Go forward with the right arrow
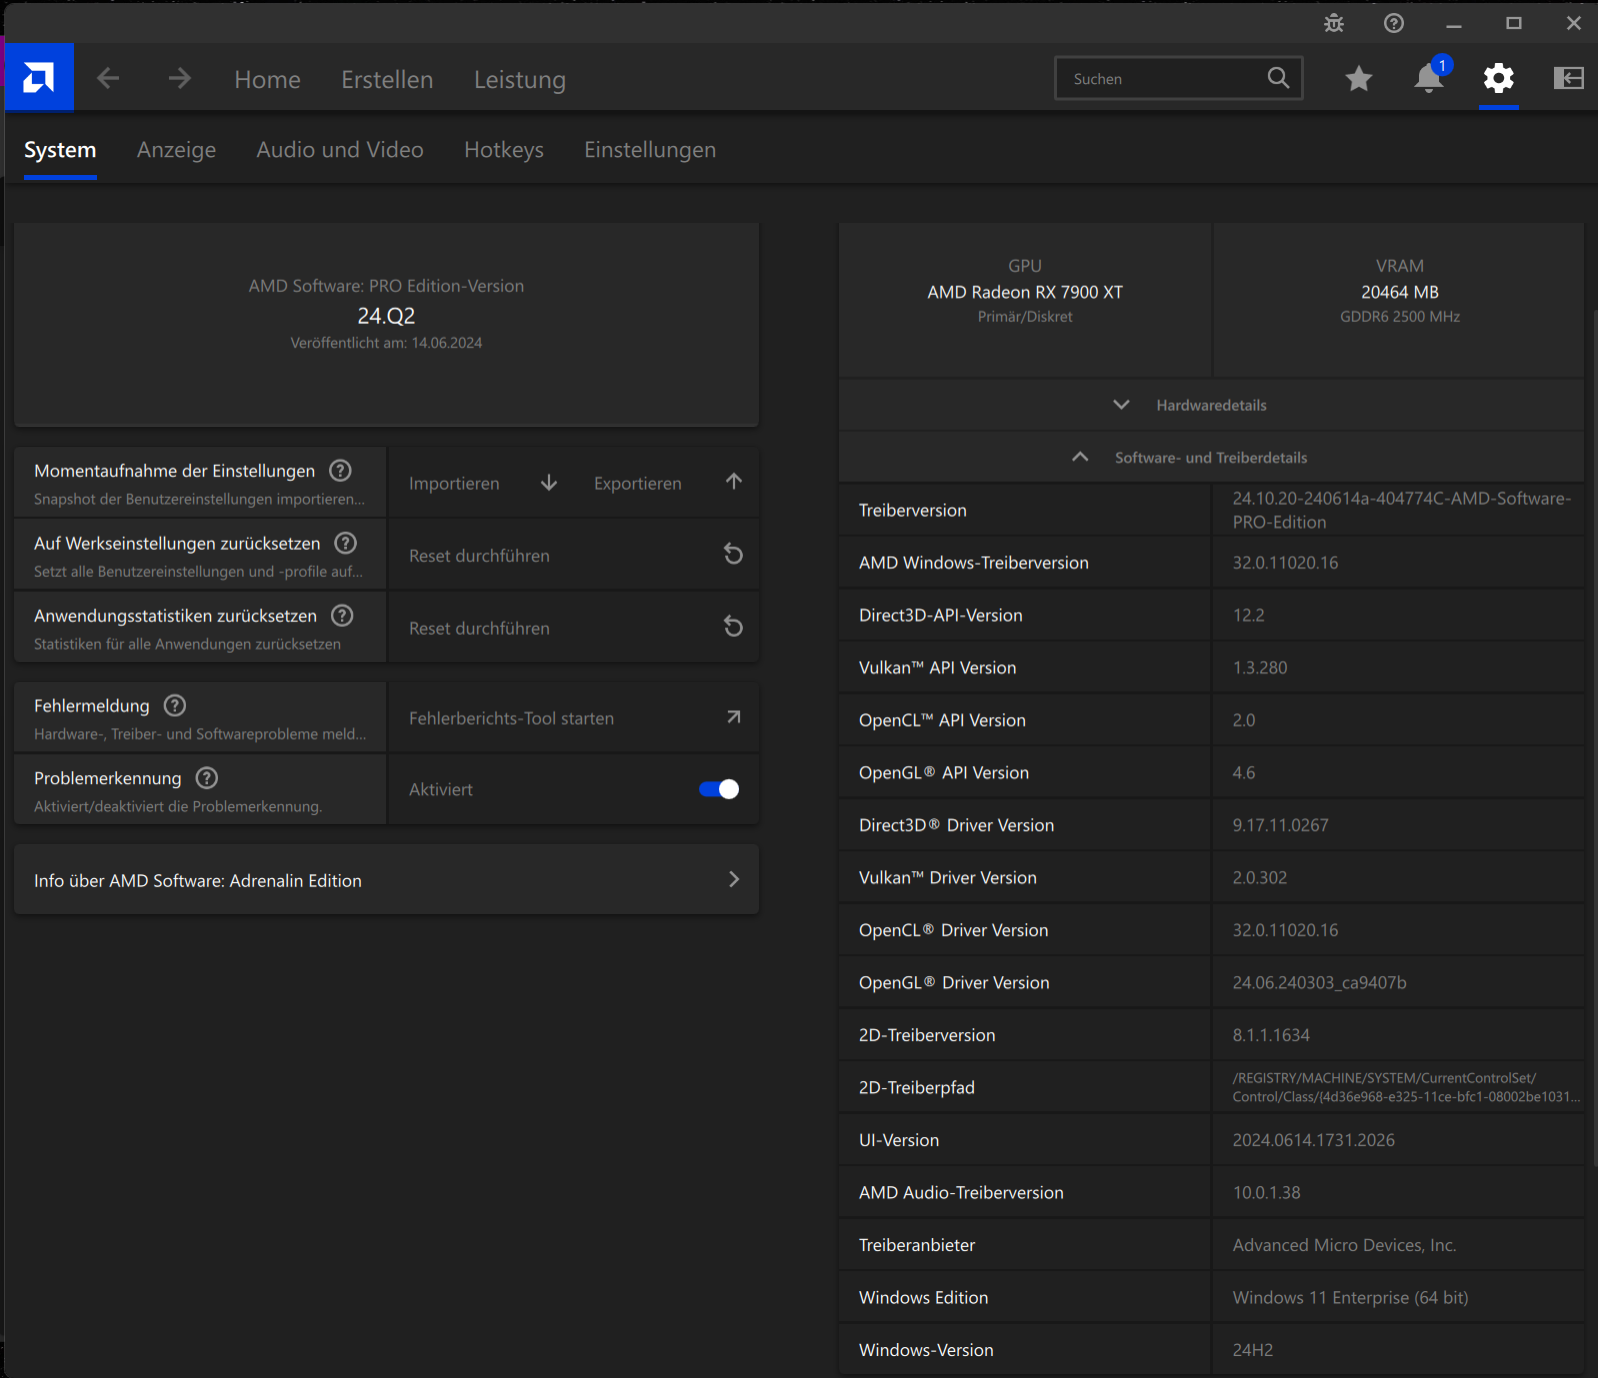 coord(179,78)
